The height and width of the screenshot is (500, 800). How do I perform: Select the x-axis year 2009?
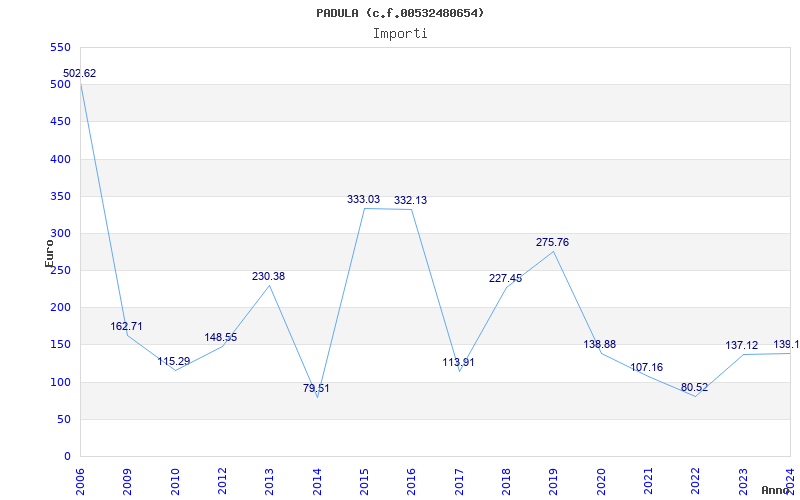(x=128, y=481)
